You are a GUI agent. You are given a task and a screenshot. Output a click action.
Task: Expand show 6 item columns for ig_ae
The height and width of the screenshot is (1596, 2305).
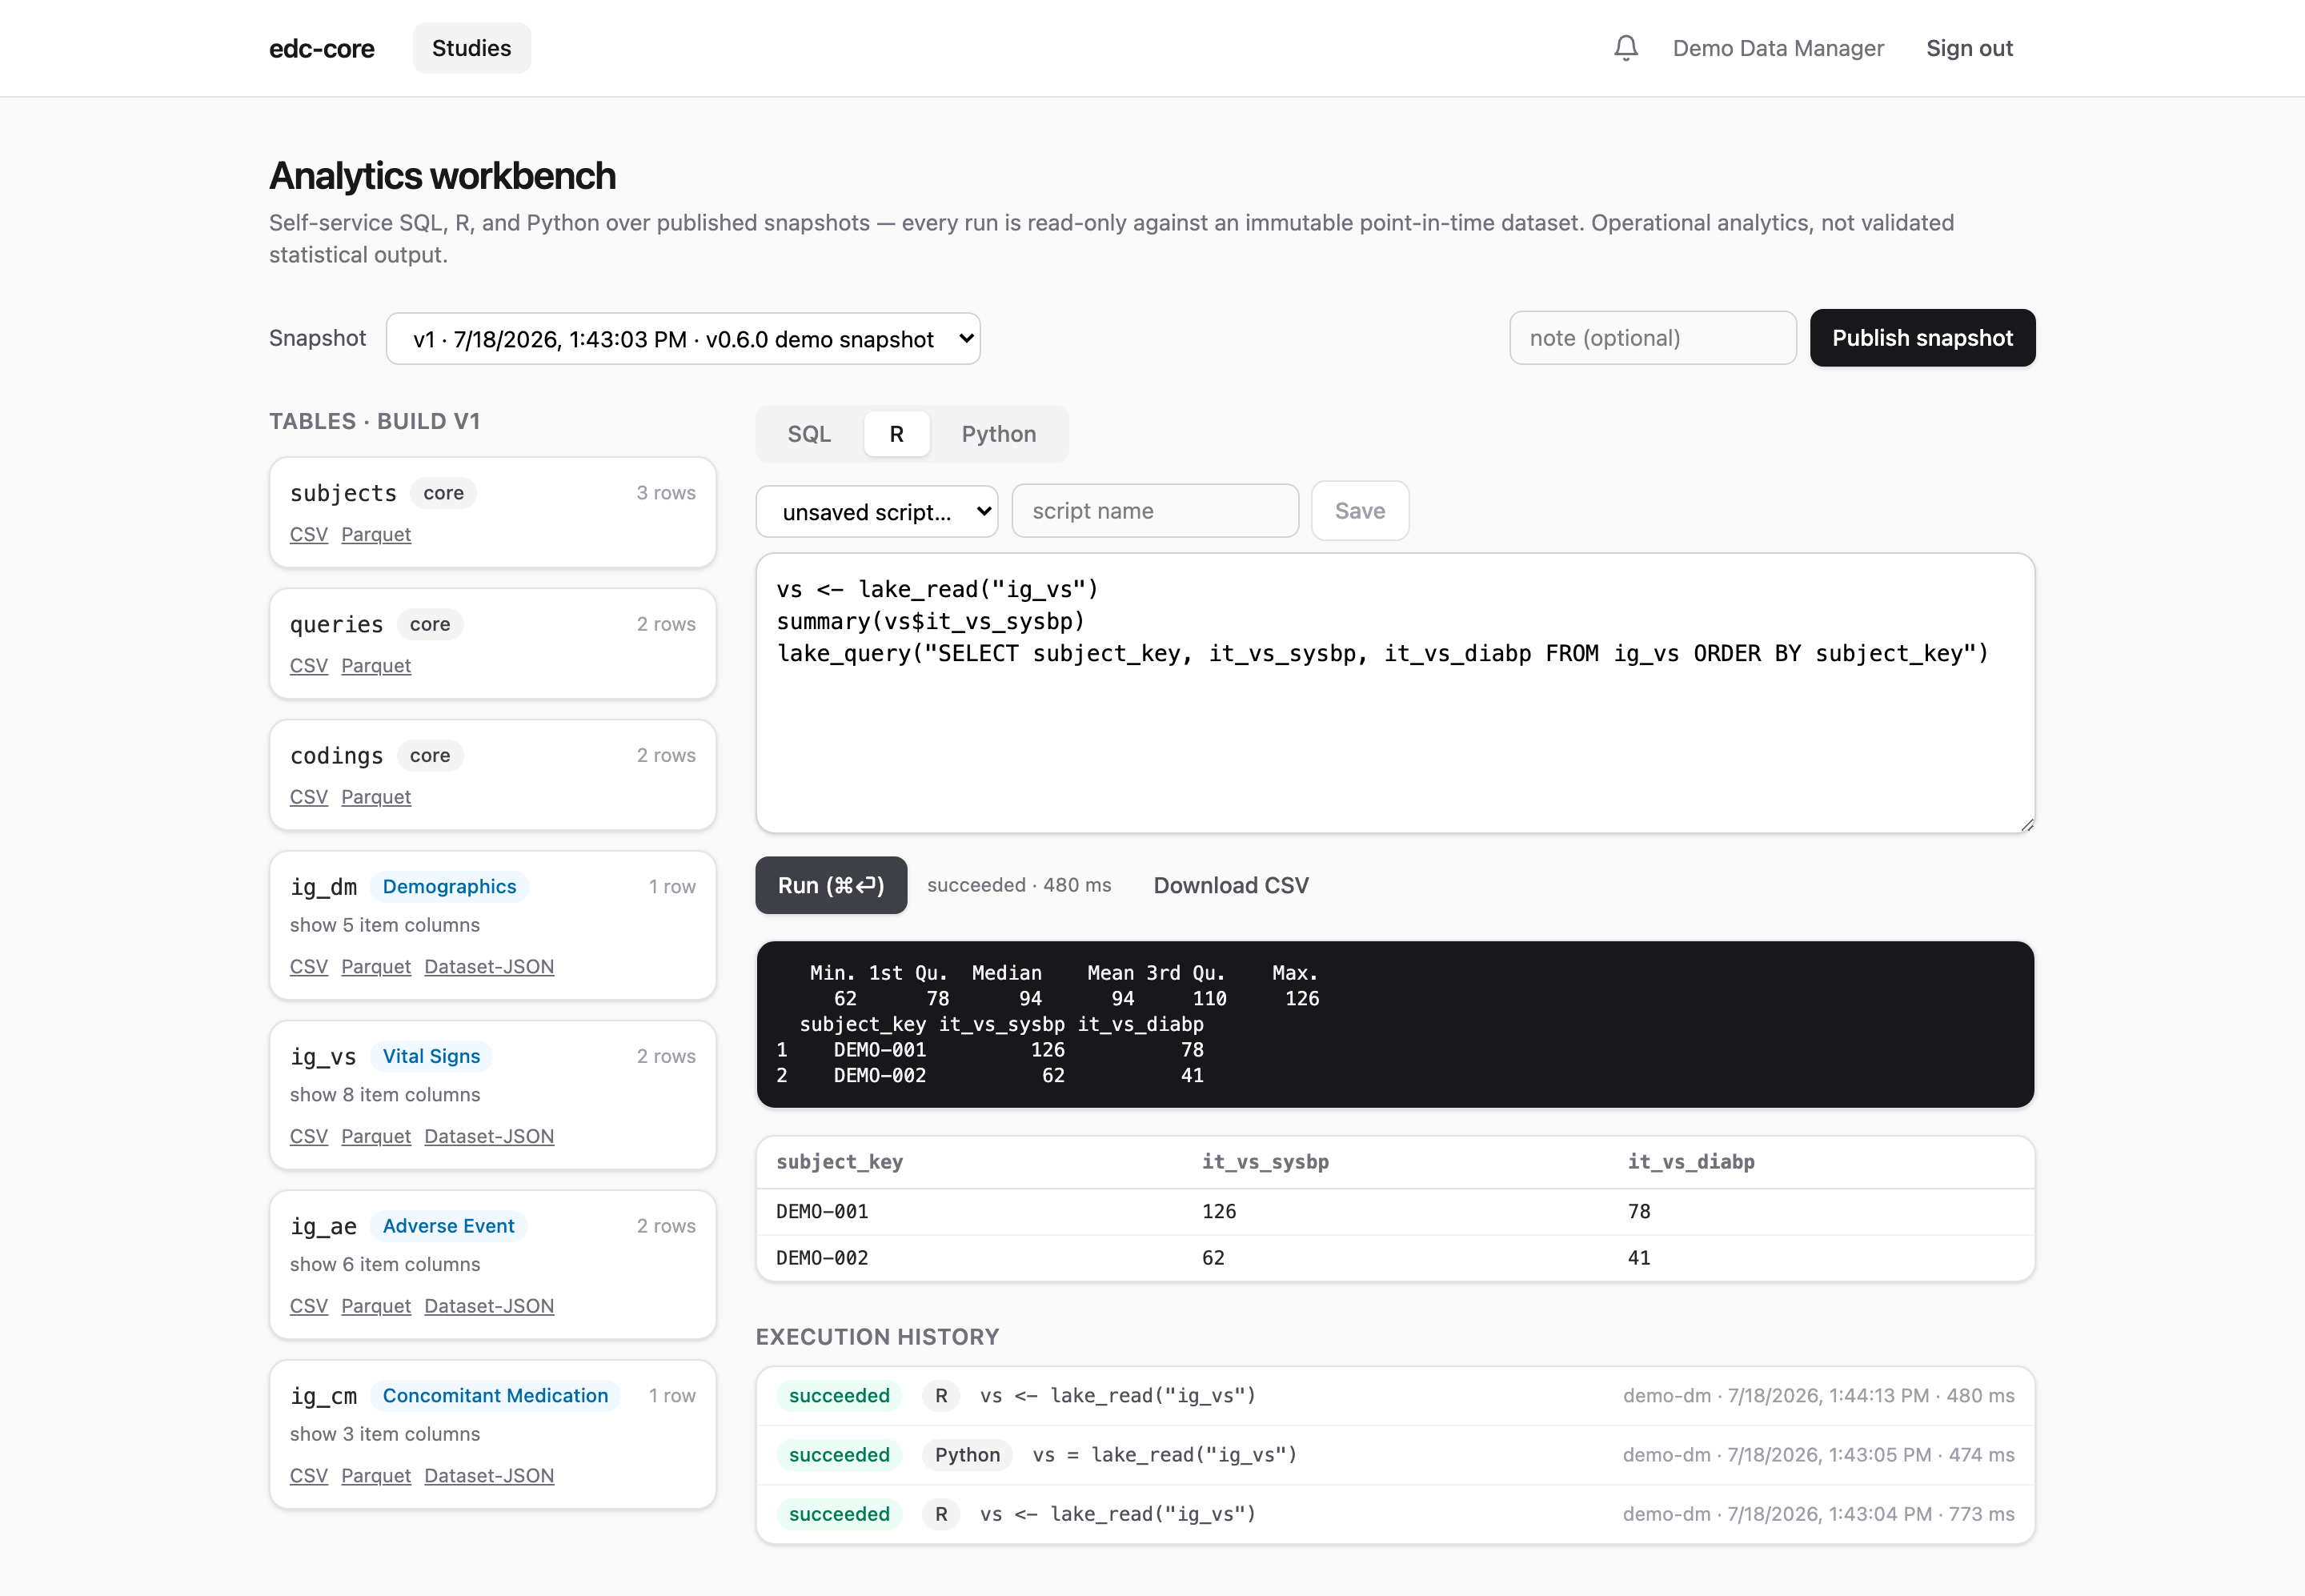(385, 1264)
